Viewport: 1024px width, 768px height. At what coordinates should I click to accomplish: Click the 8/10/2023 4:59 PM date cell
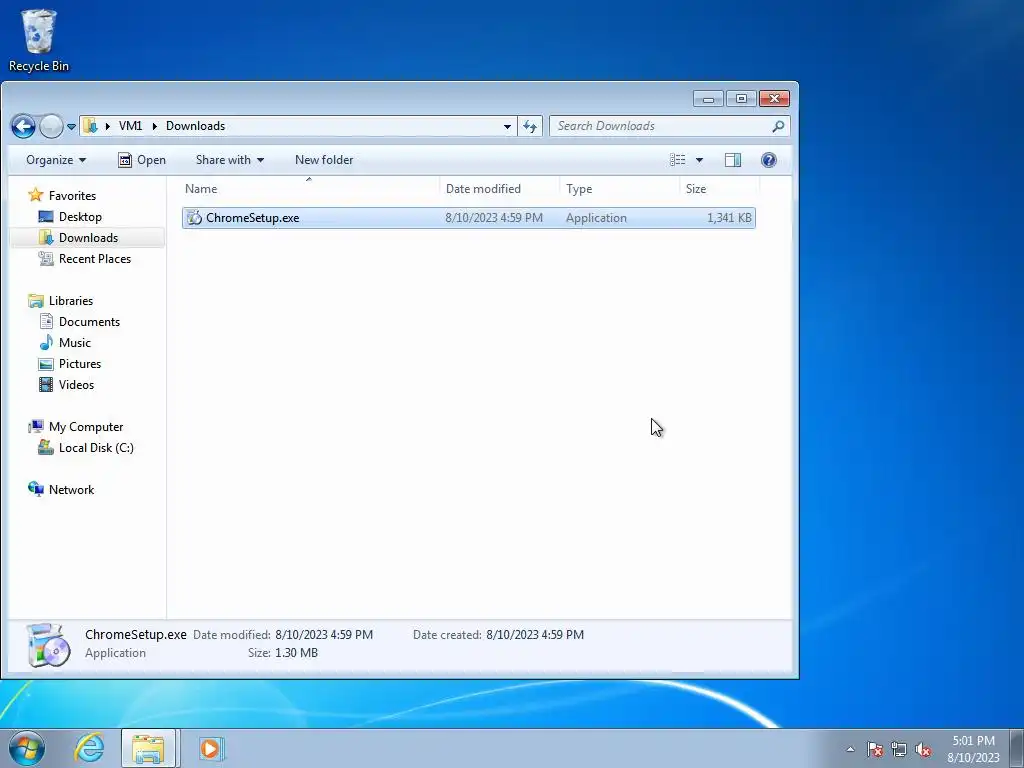[494, 218]
